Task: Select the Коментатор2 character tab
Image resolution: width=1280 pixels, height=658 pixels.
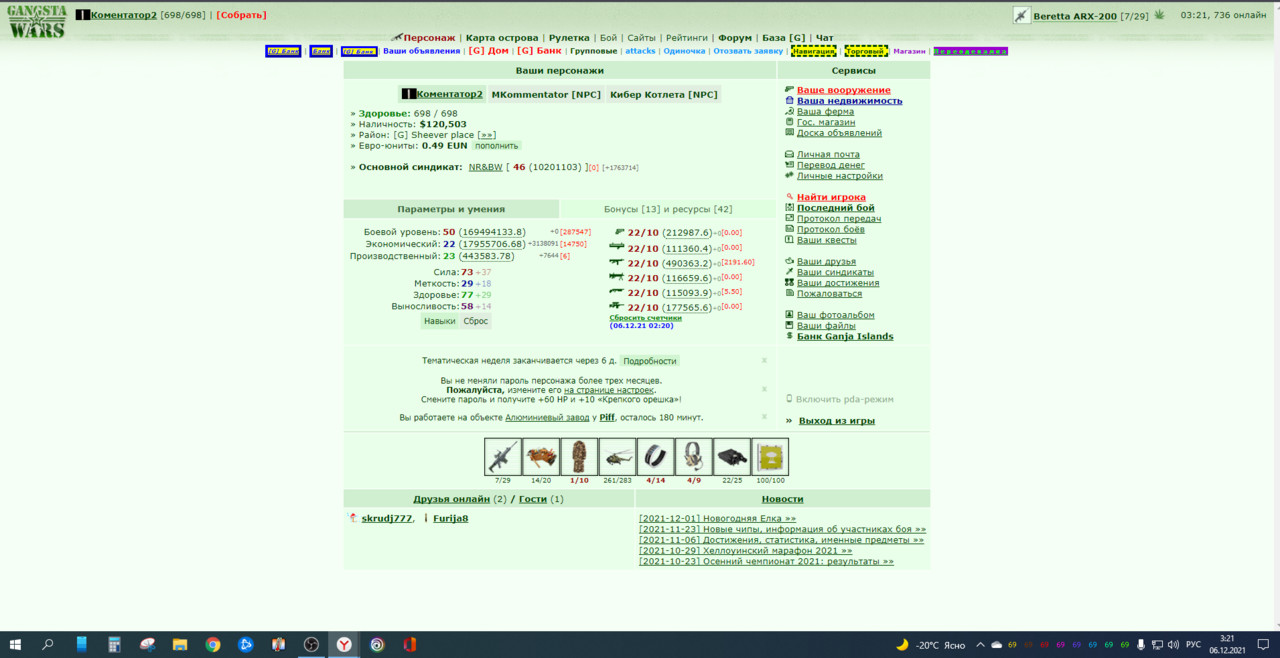Action: pyautogui.click(x=443, y=94)
